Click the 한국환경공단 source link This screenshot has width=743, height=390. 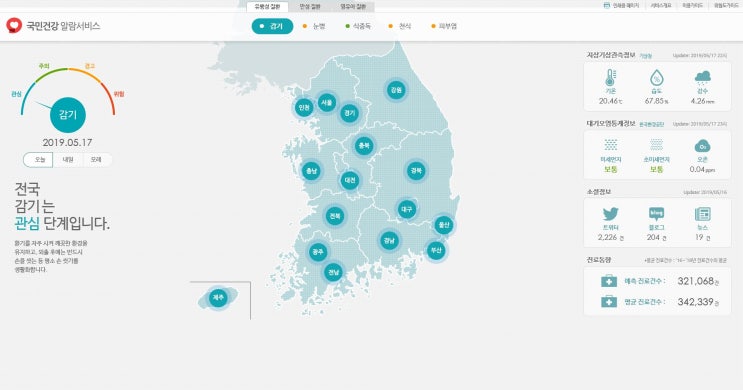tap(652, 124)
